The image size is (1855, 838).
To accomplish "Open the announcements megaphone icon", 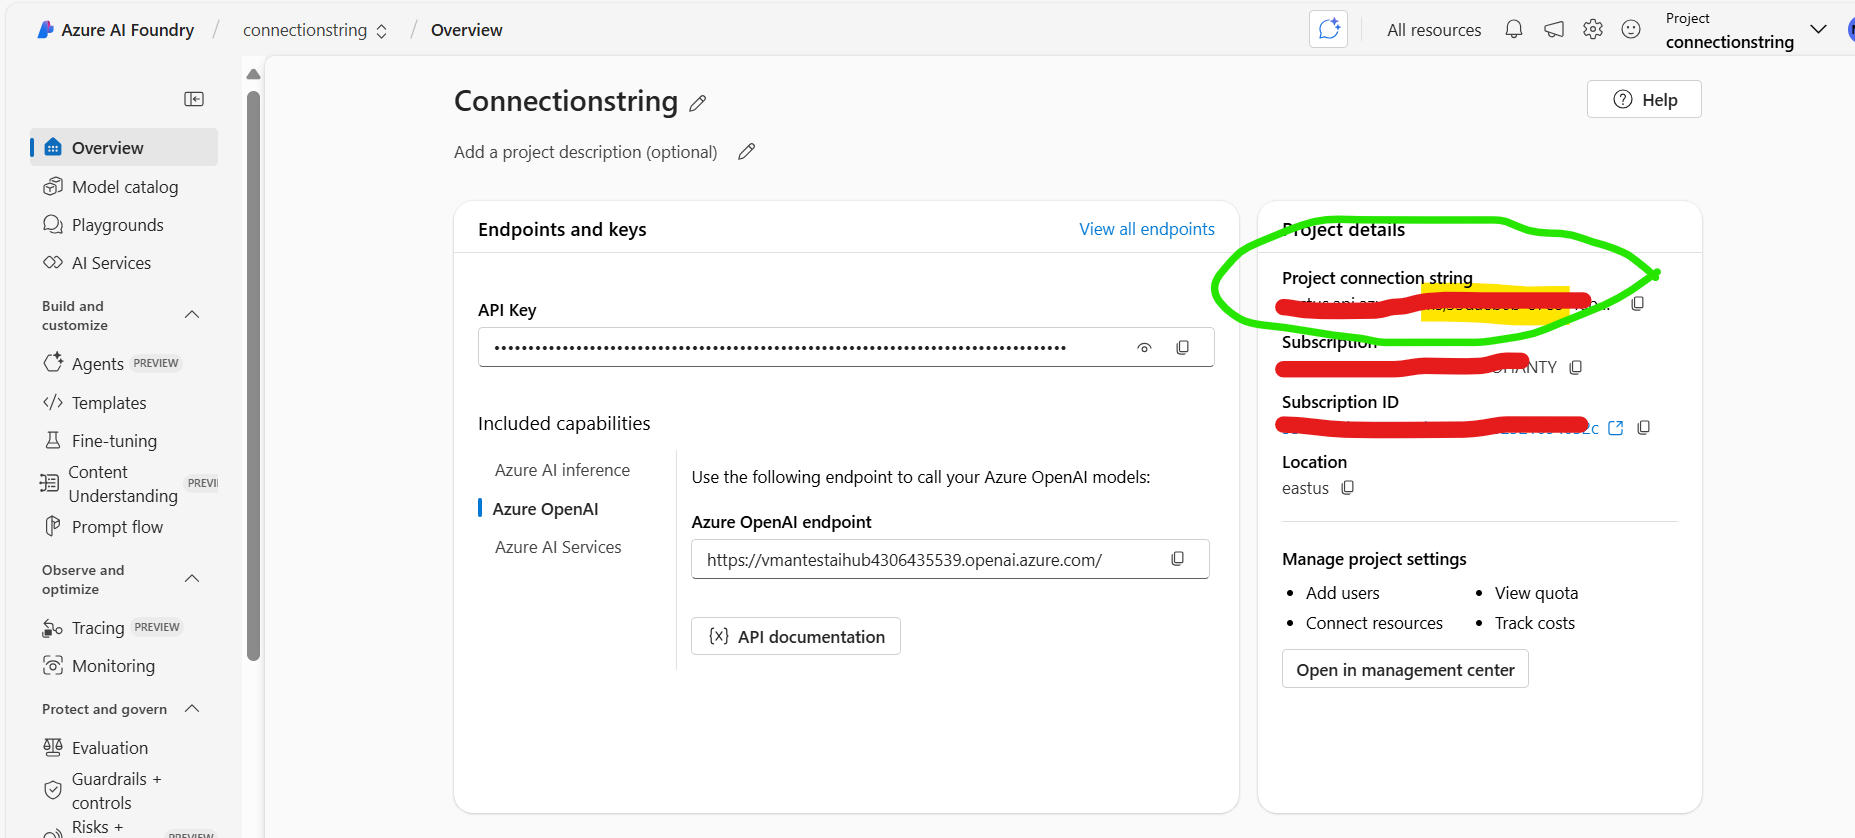I will [x=1554, y=30].
